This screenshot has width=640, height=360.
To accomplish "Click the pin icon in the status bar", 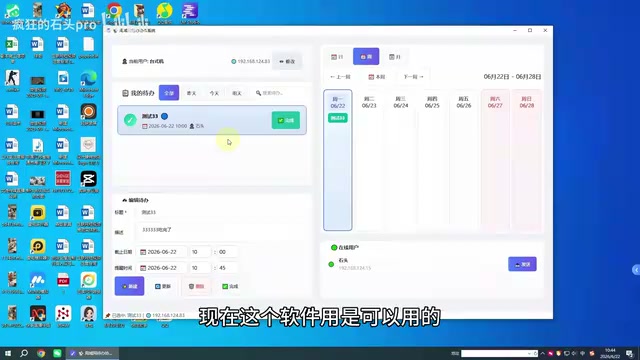I will 108,316.
